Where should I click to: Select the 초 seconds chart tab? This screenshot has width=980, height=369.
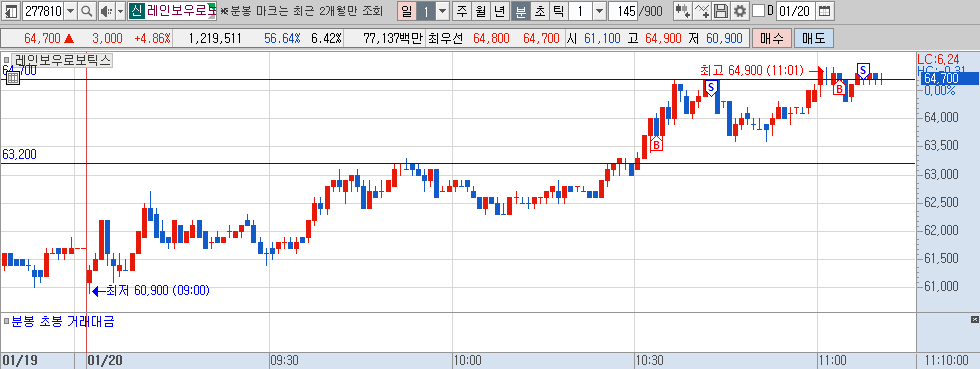coord(539,11)
